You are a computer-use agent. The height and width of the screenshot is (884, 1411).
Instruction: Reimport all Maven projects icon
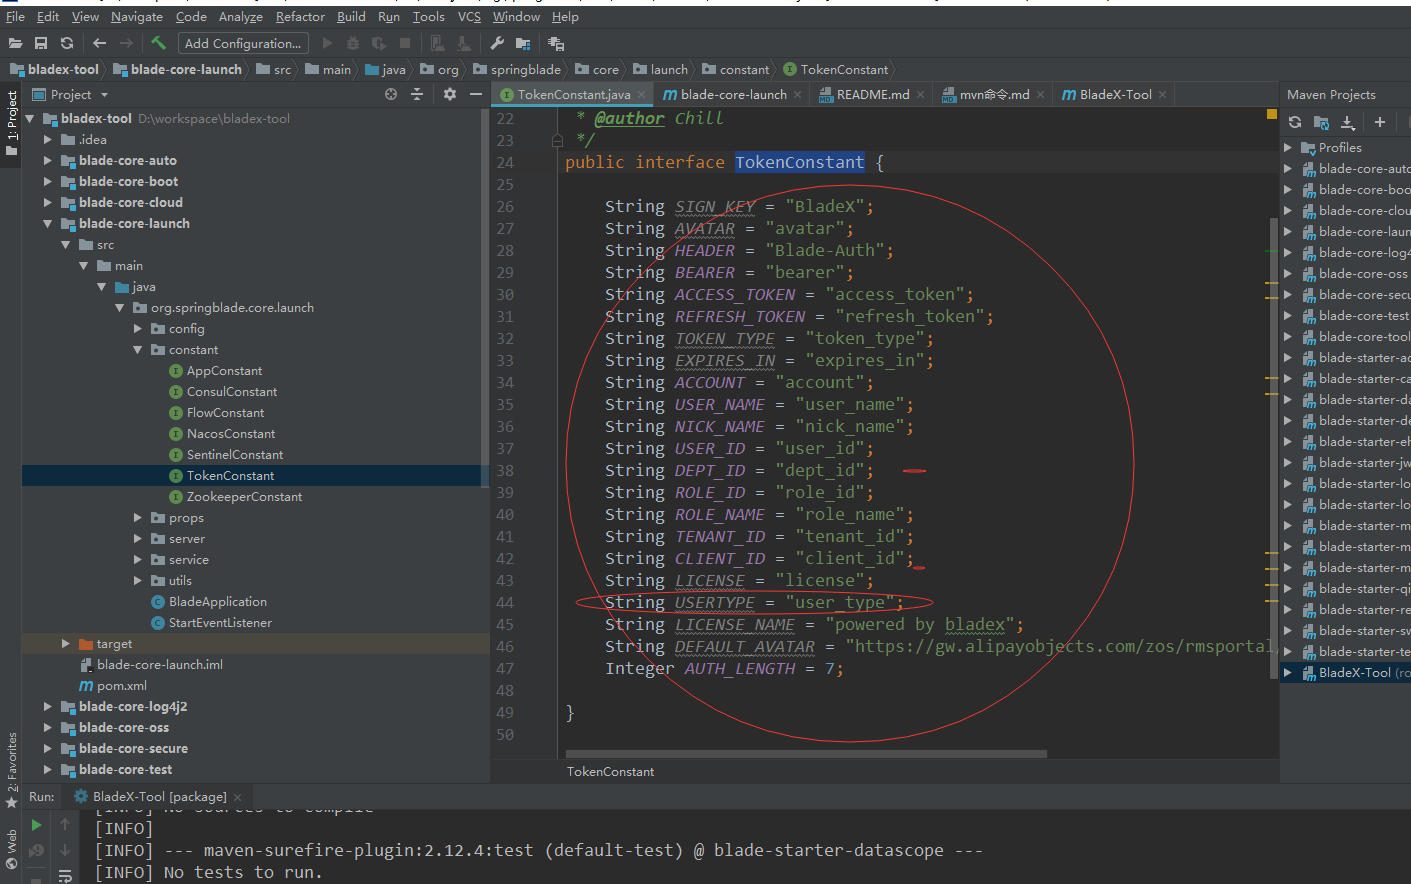click(x=1295, y=122)
